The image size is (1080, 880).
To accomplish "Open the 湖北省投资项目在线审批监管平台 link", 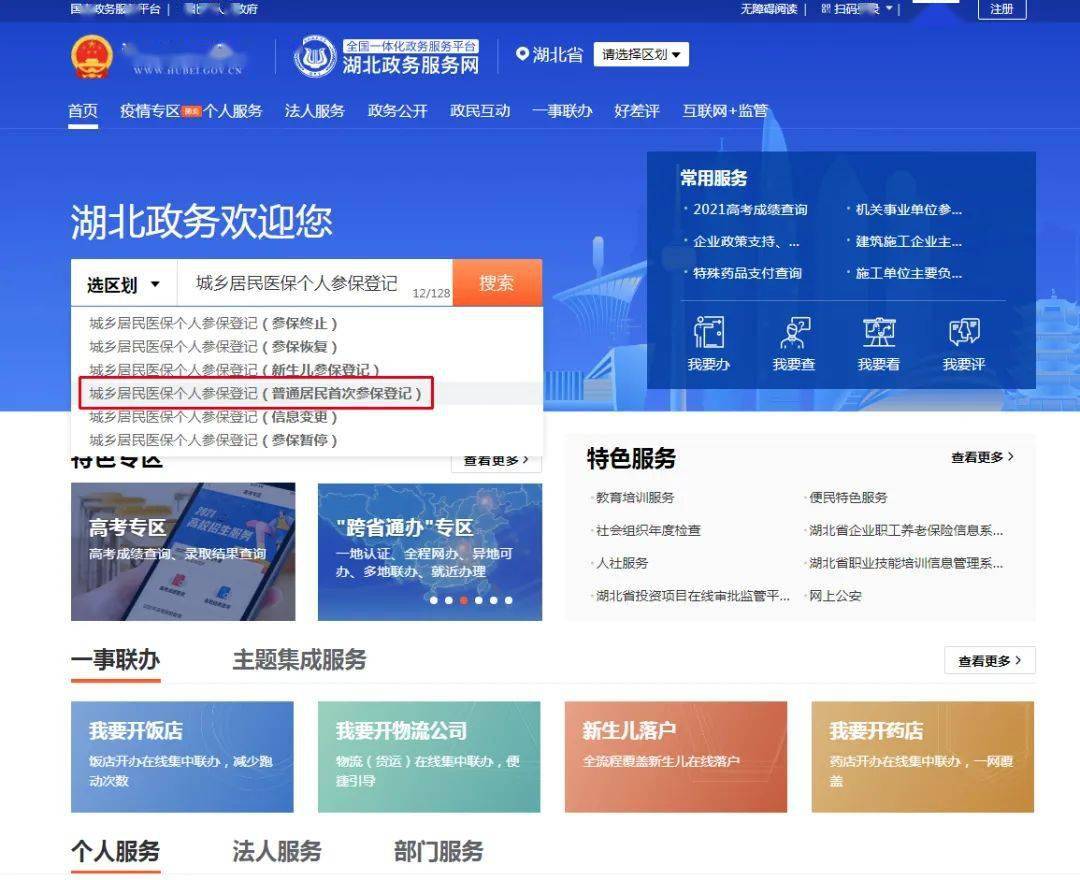I will (x=693, y=596).
